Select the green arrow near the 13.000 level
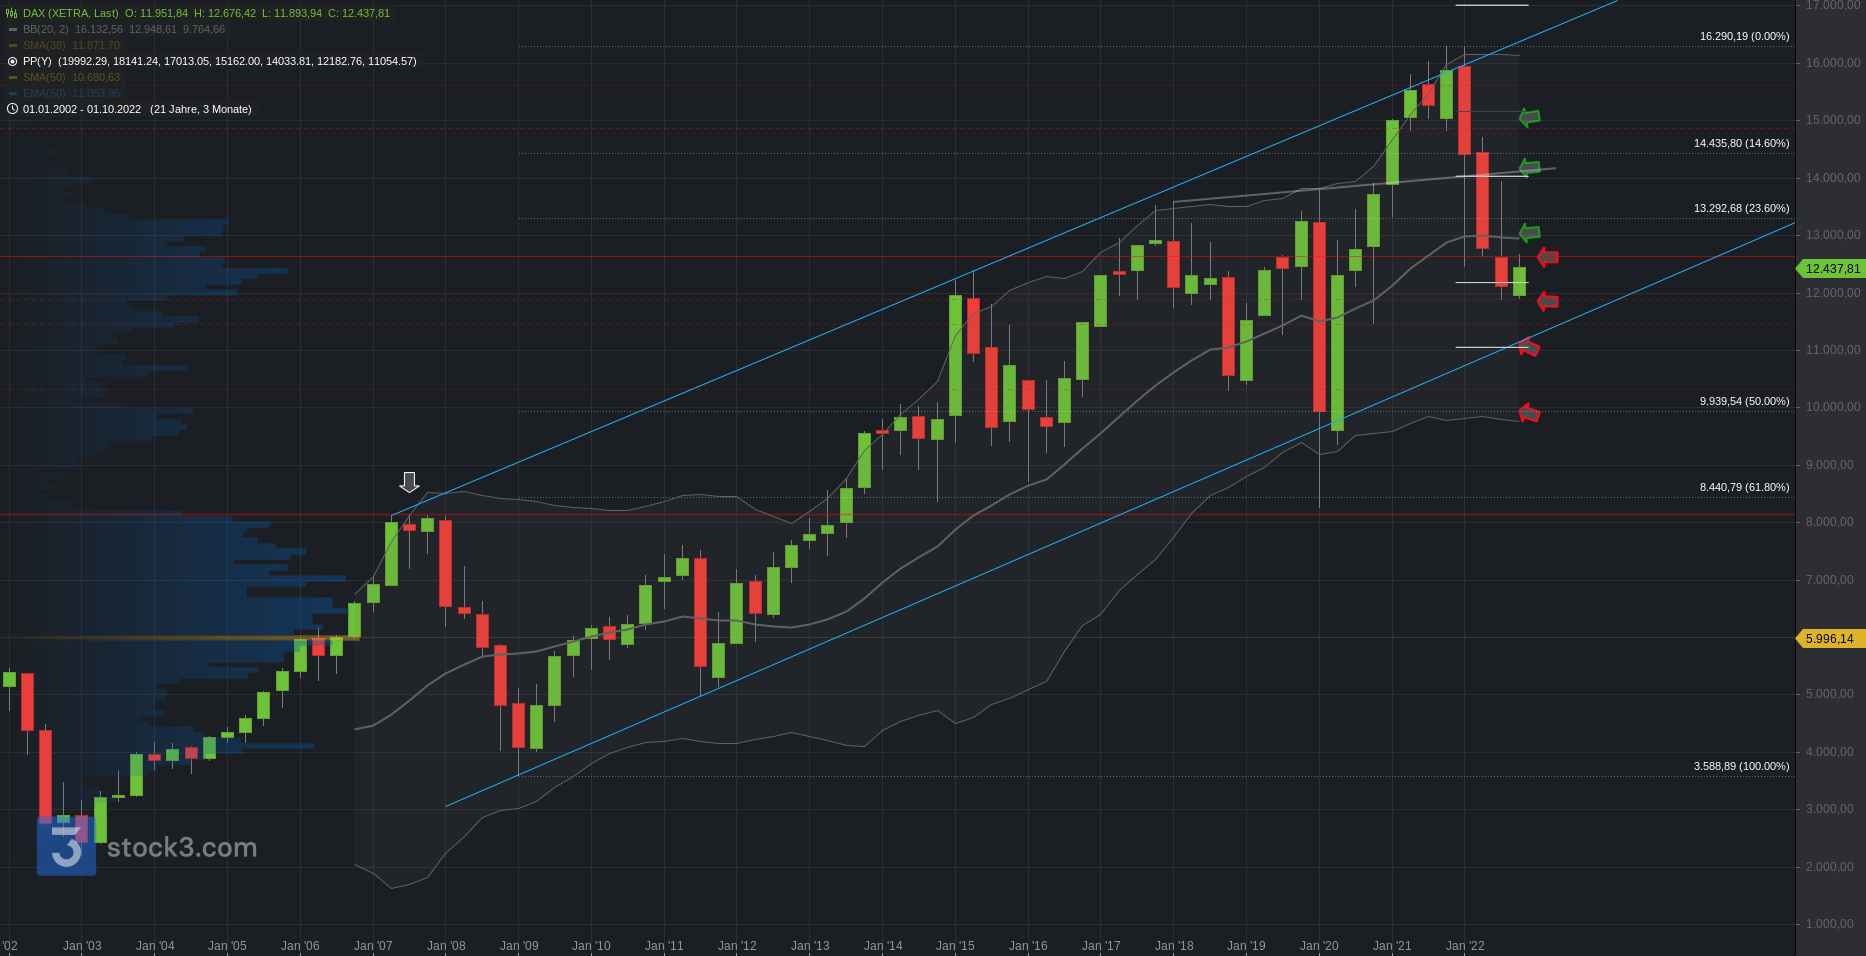Image resolution: width=1866 pixels, height=956 pixels. [x=1529, y=233]
